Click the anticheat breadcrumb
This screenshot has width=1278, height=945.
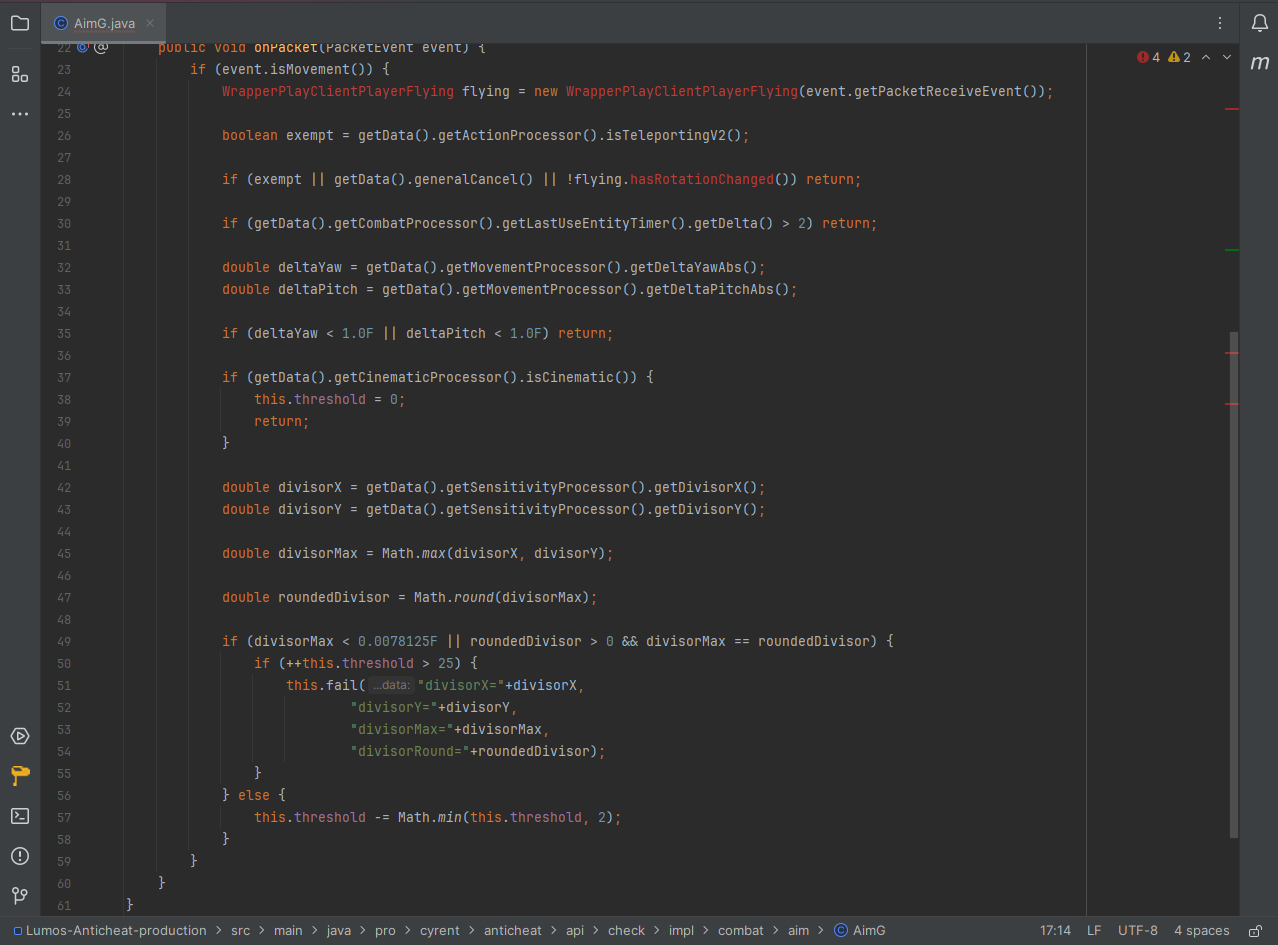click(x=512, y=930)
